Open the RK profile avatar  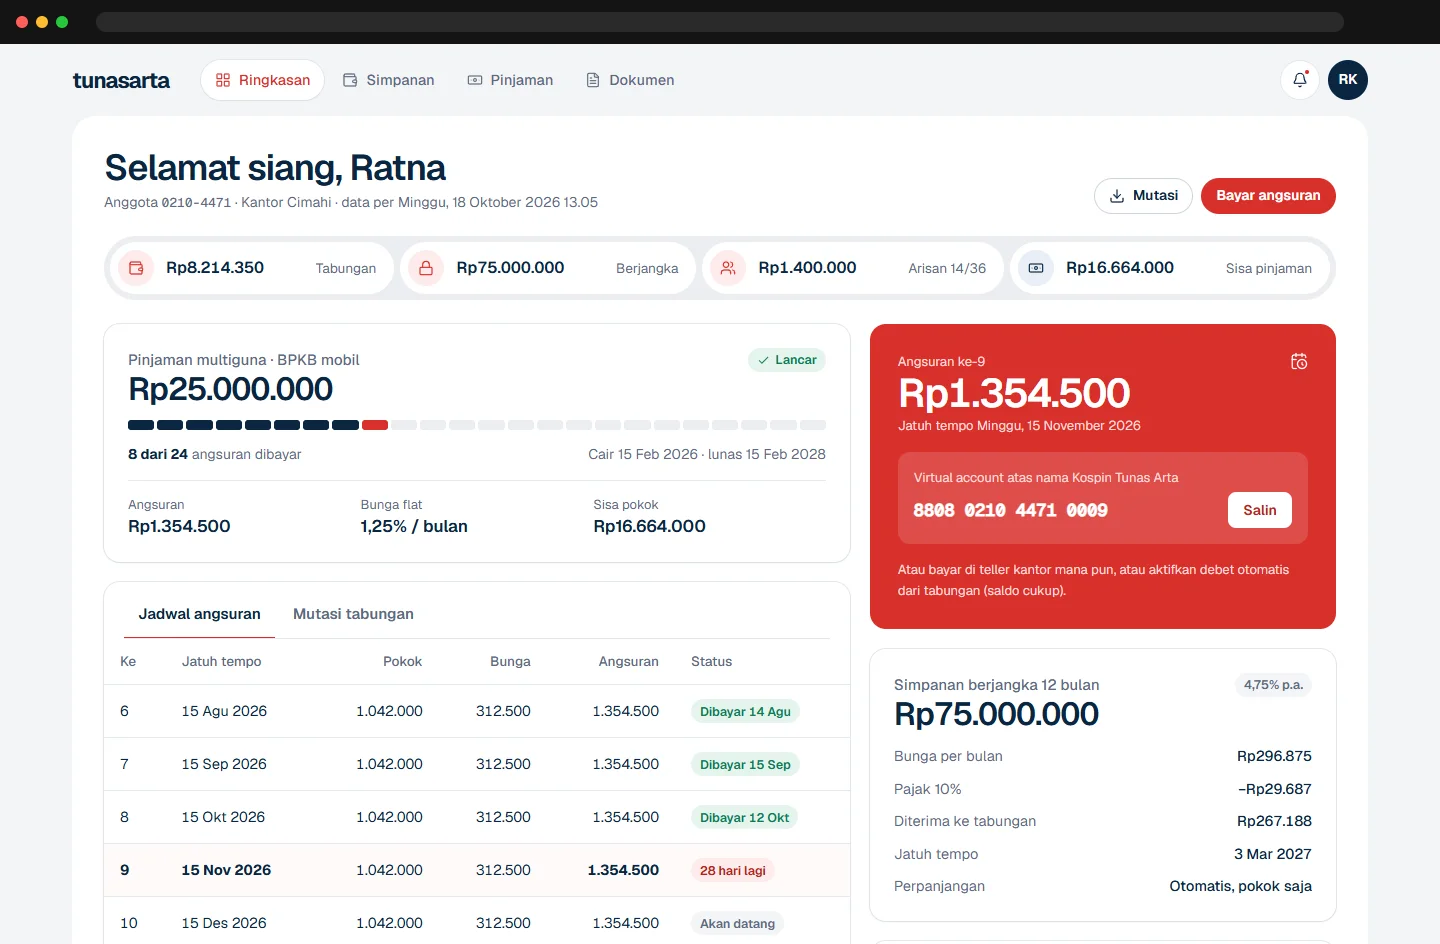click(x=1348, y=80)
